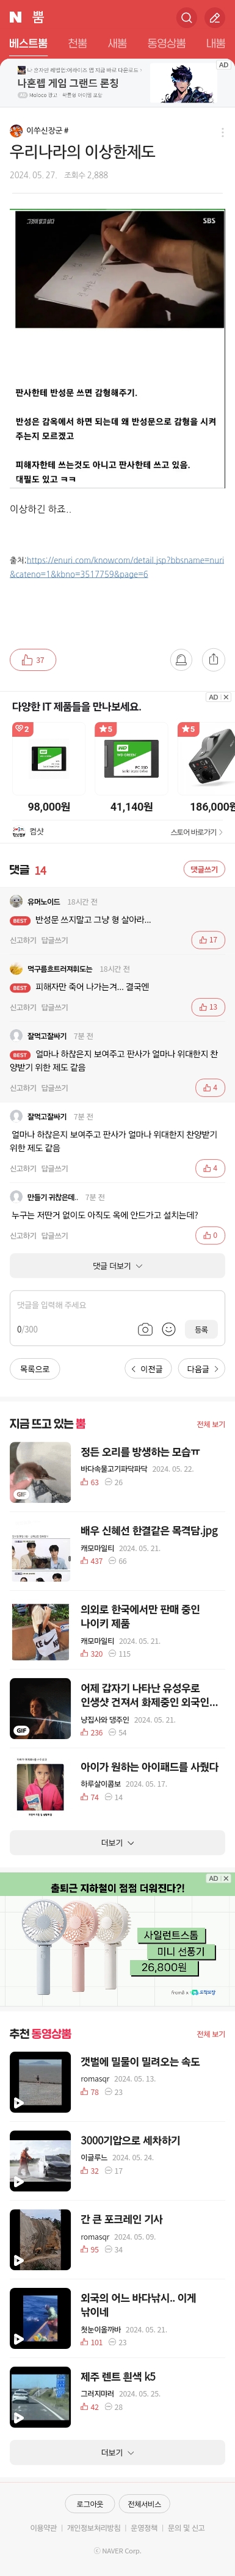235x2576 pixels.
Task: Open the search magnifier icon
Action: tap(186, 17)
